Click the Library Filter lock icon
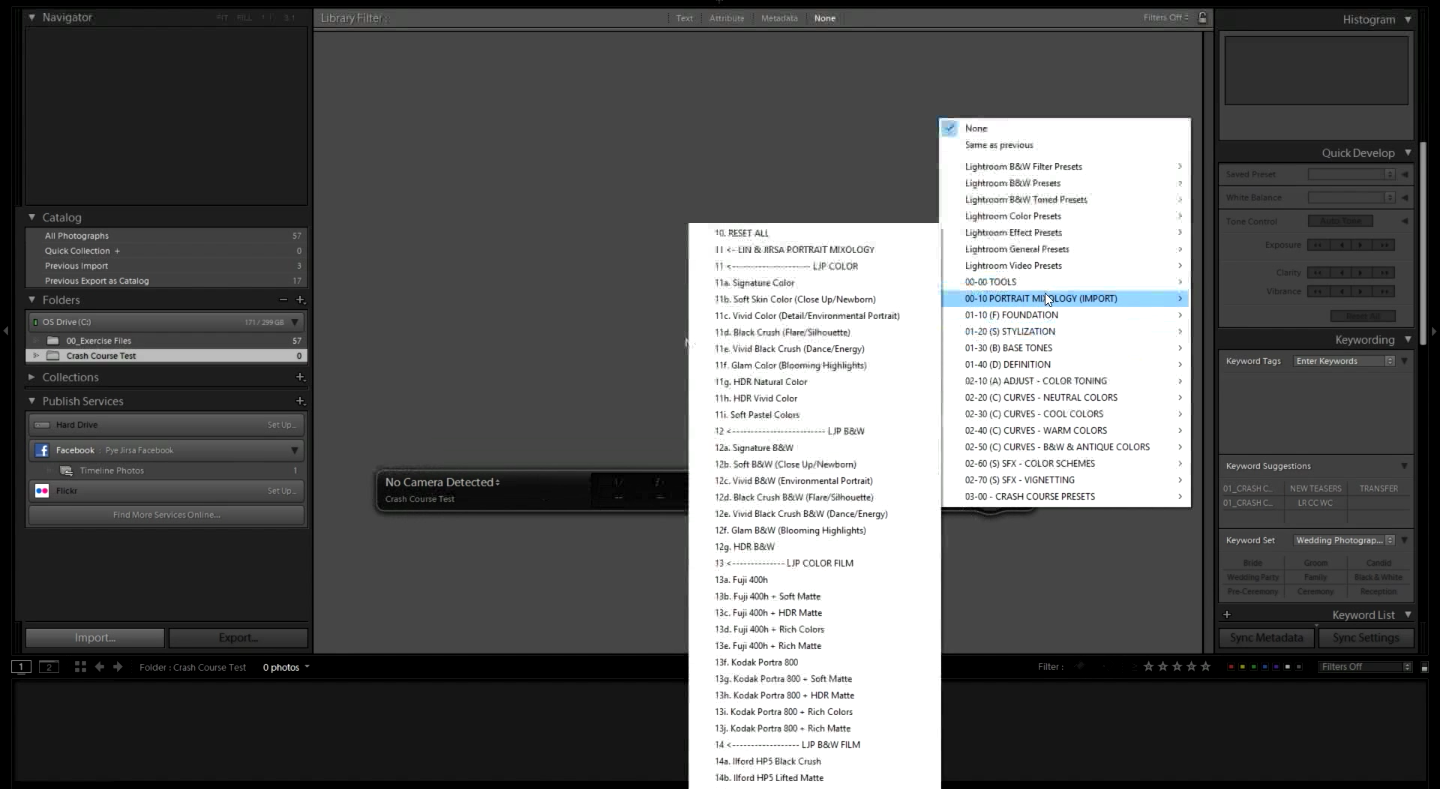Viewport: 1440px width, 789px height. tap(1202, 18)
